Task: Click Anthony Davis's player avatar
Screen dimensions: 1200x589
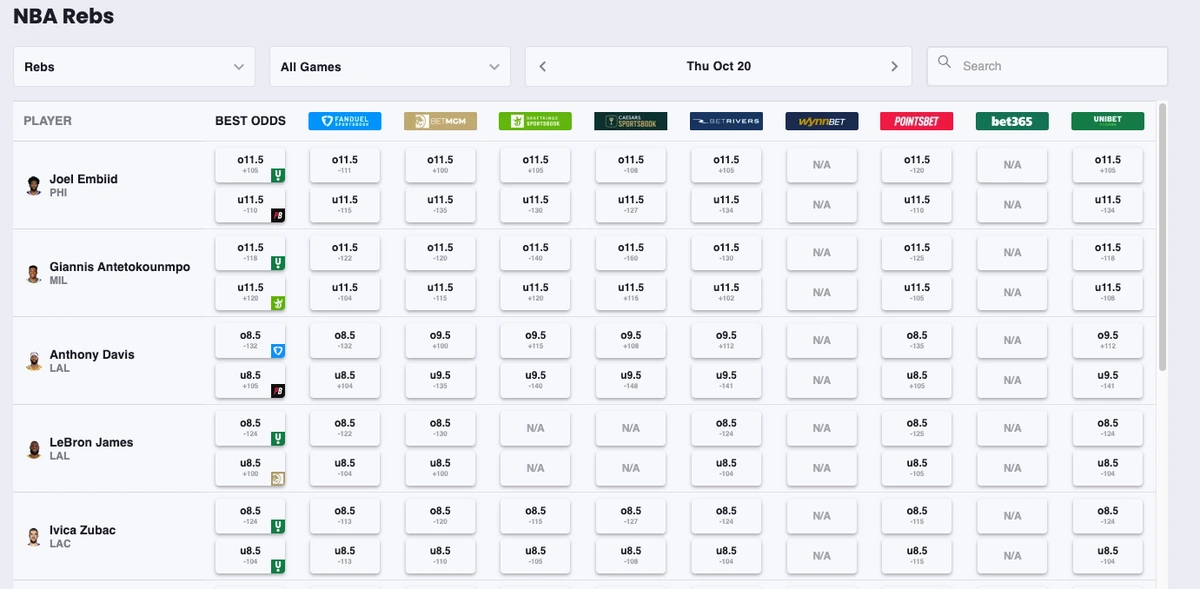Action: click(x=34, y=362)
